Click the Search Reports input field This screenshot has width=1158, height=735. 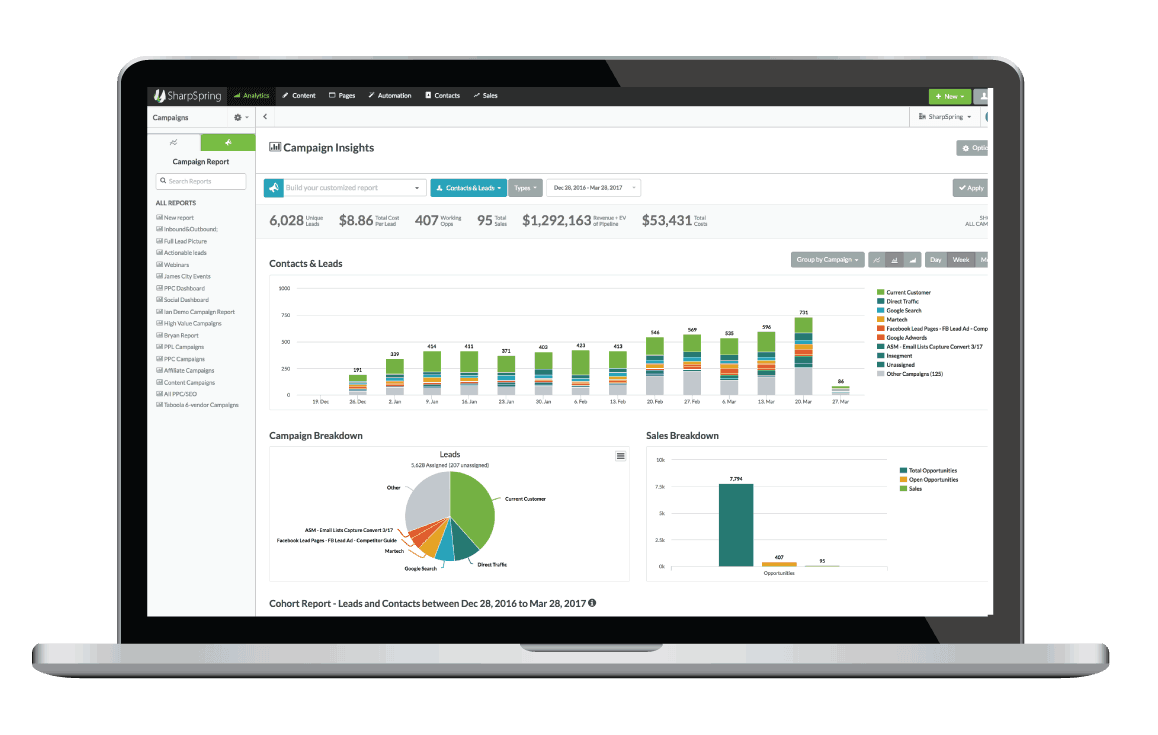[200, 181]
